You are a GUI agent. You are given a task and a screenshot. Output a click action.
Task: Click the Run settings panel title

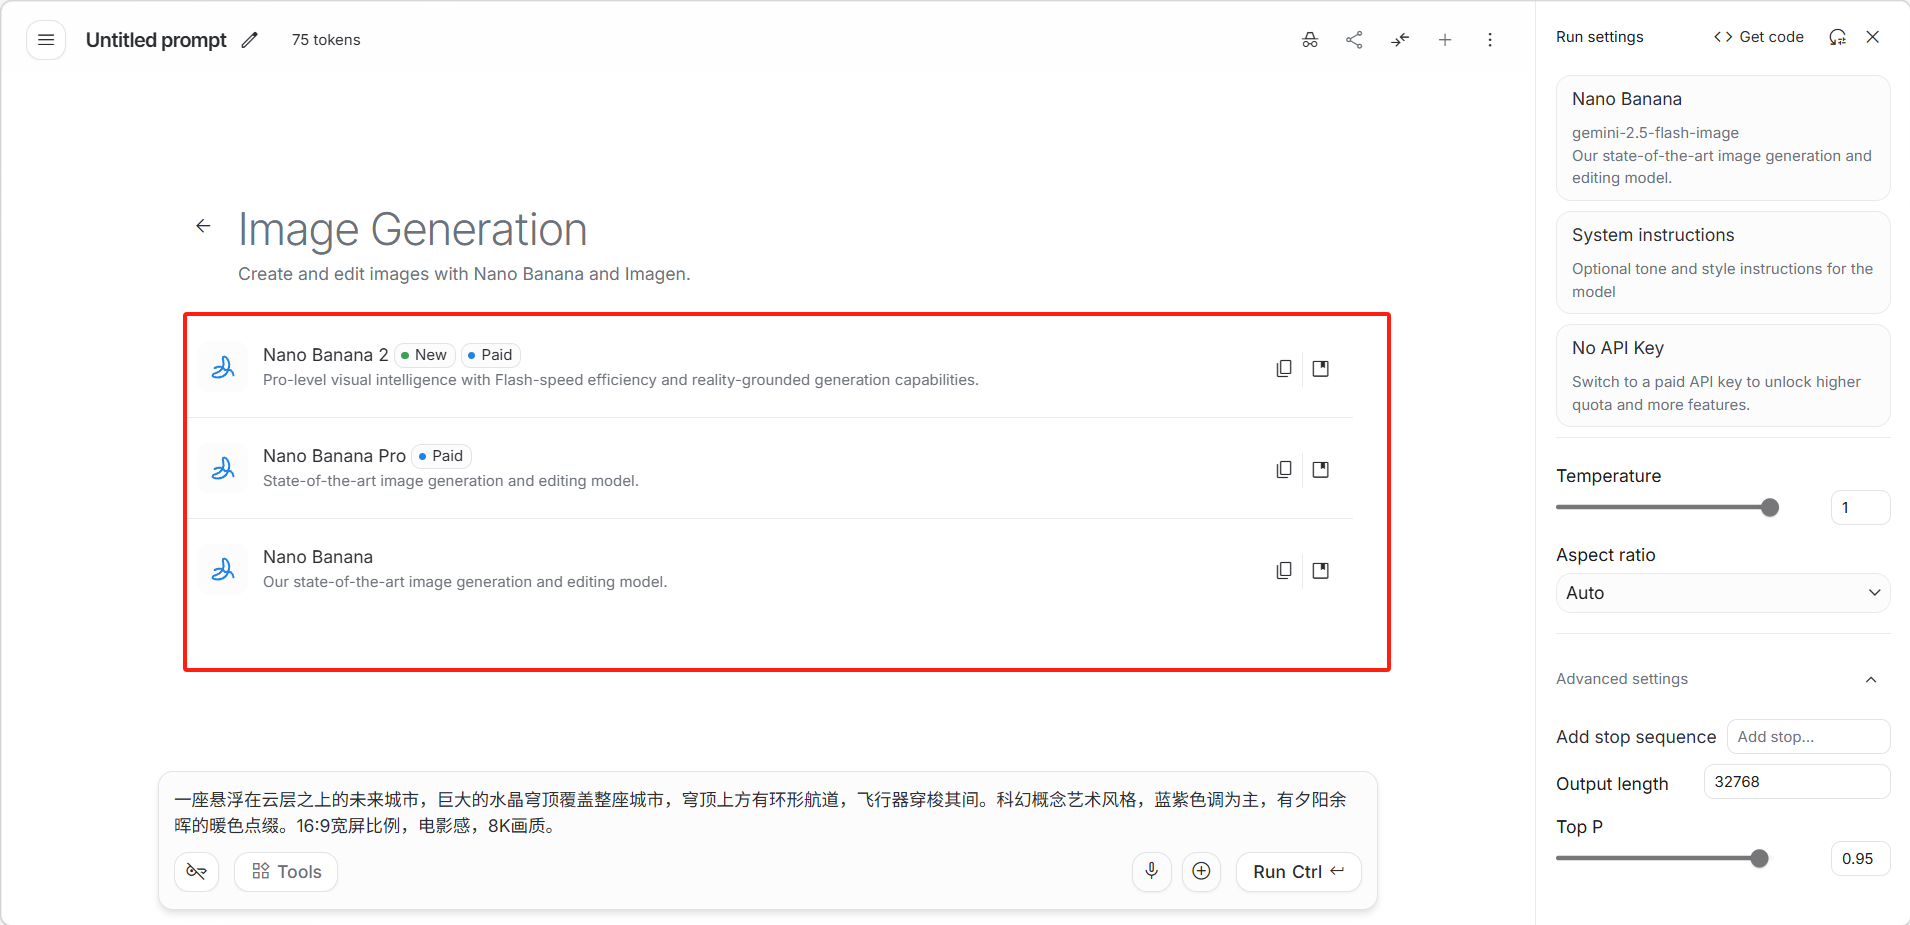coord(1600,37)
